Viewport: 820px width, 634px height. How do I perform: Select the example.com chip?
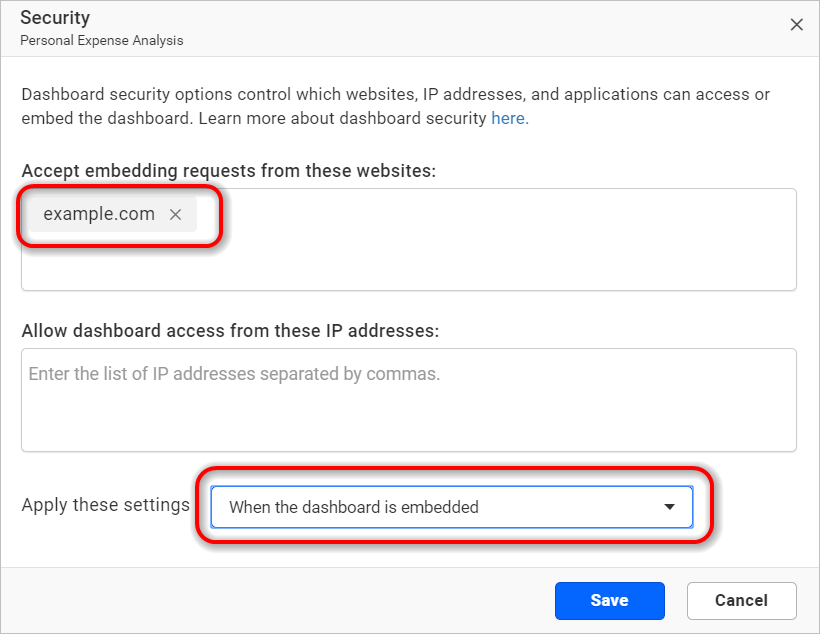[x=98, y=214]
